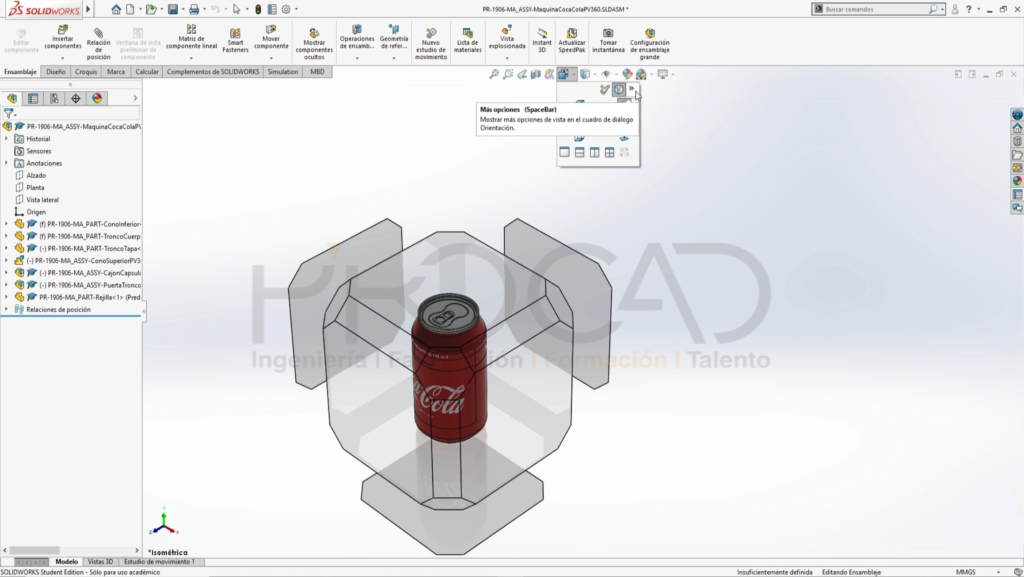Click Zoom to fit magnifier icon
Screen dimensions: 1024x577
tap(494, 74)
